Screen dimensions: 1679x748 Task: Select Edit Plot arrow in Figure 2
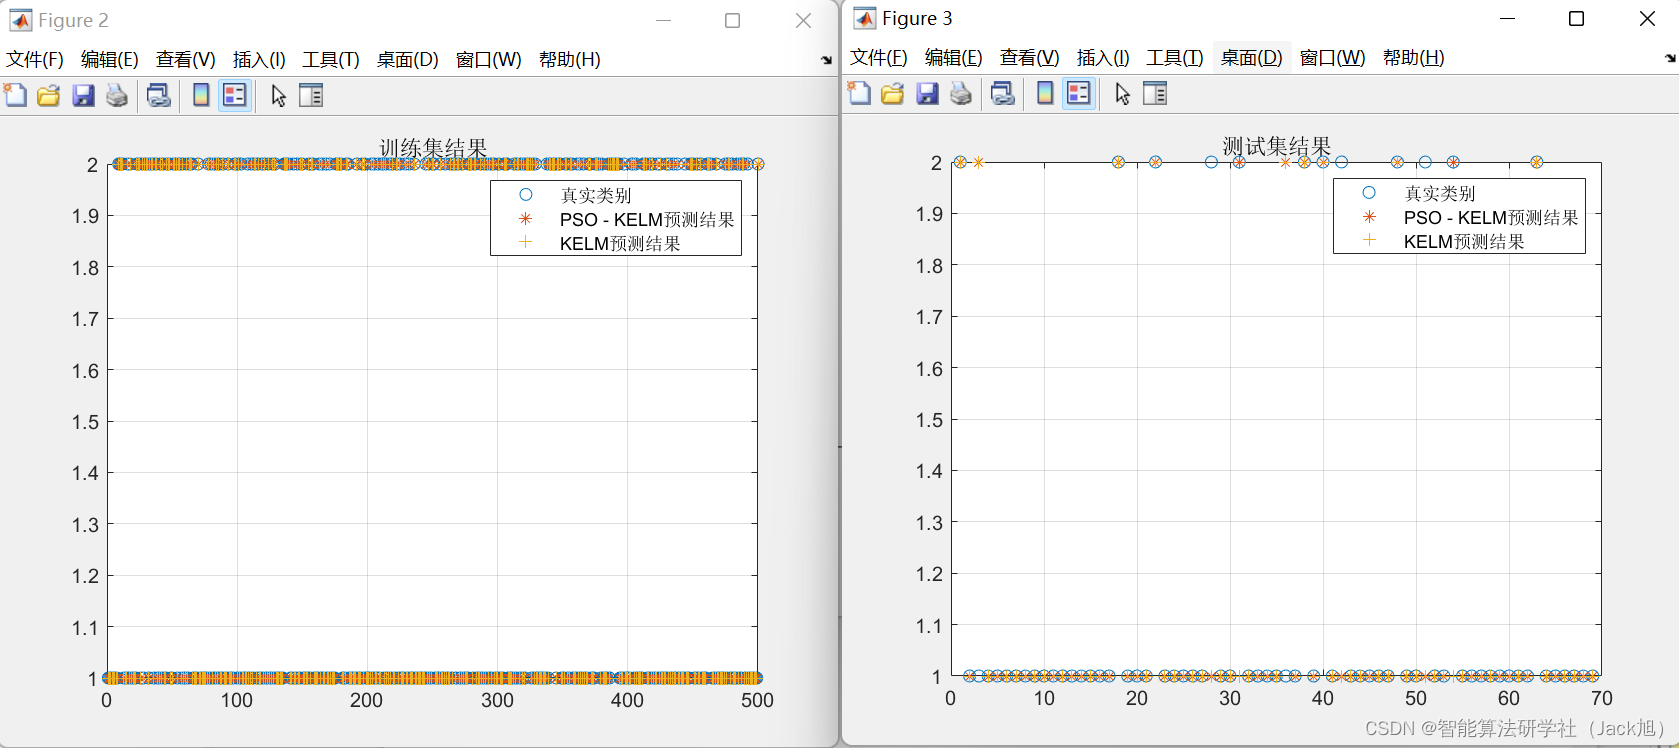pyautogui.click(x=279, y=95)
